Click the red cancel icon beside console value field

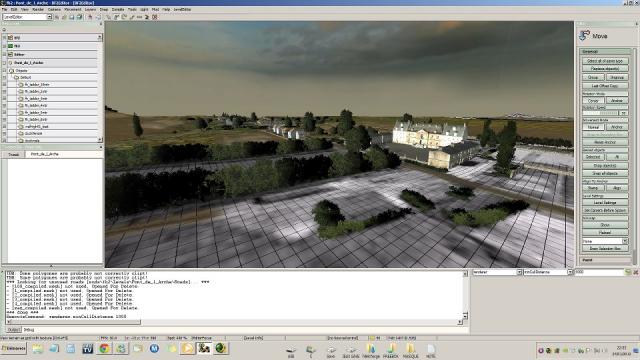[x=636, y=272]
